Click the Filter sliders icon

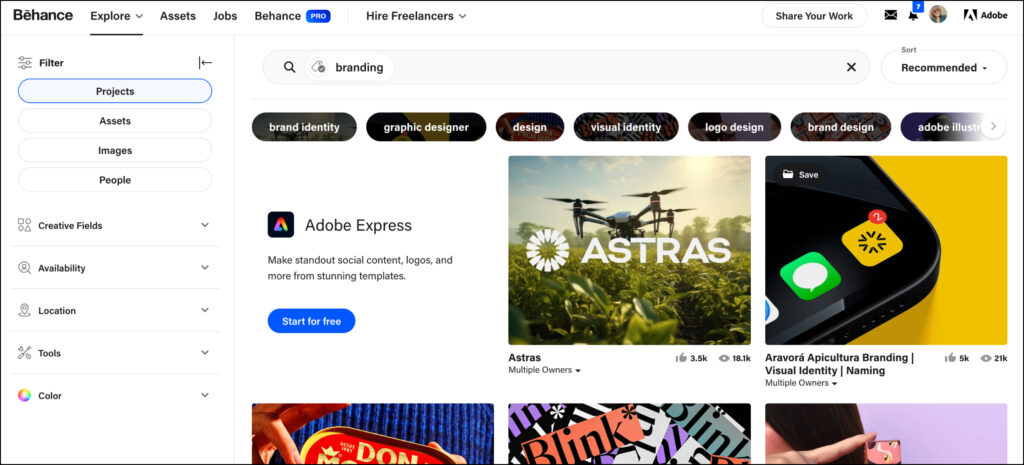25,63
